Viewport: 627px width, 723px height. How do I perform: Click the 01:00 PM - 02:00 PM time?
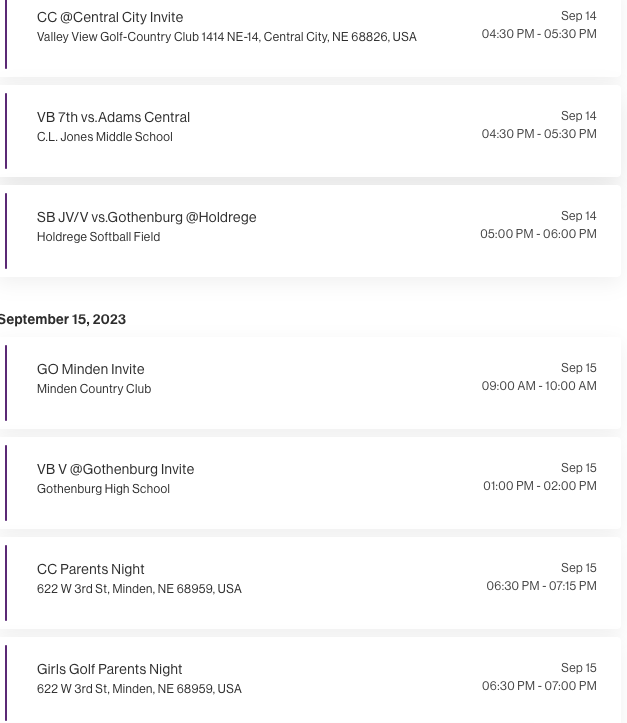point(540,486)
